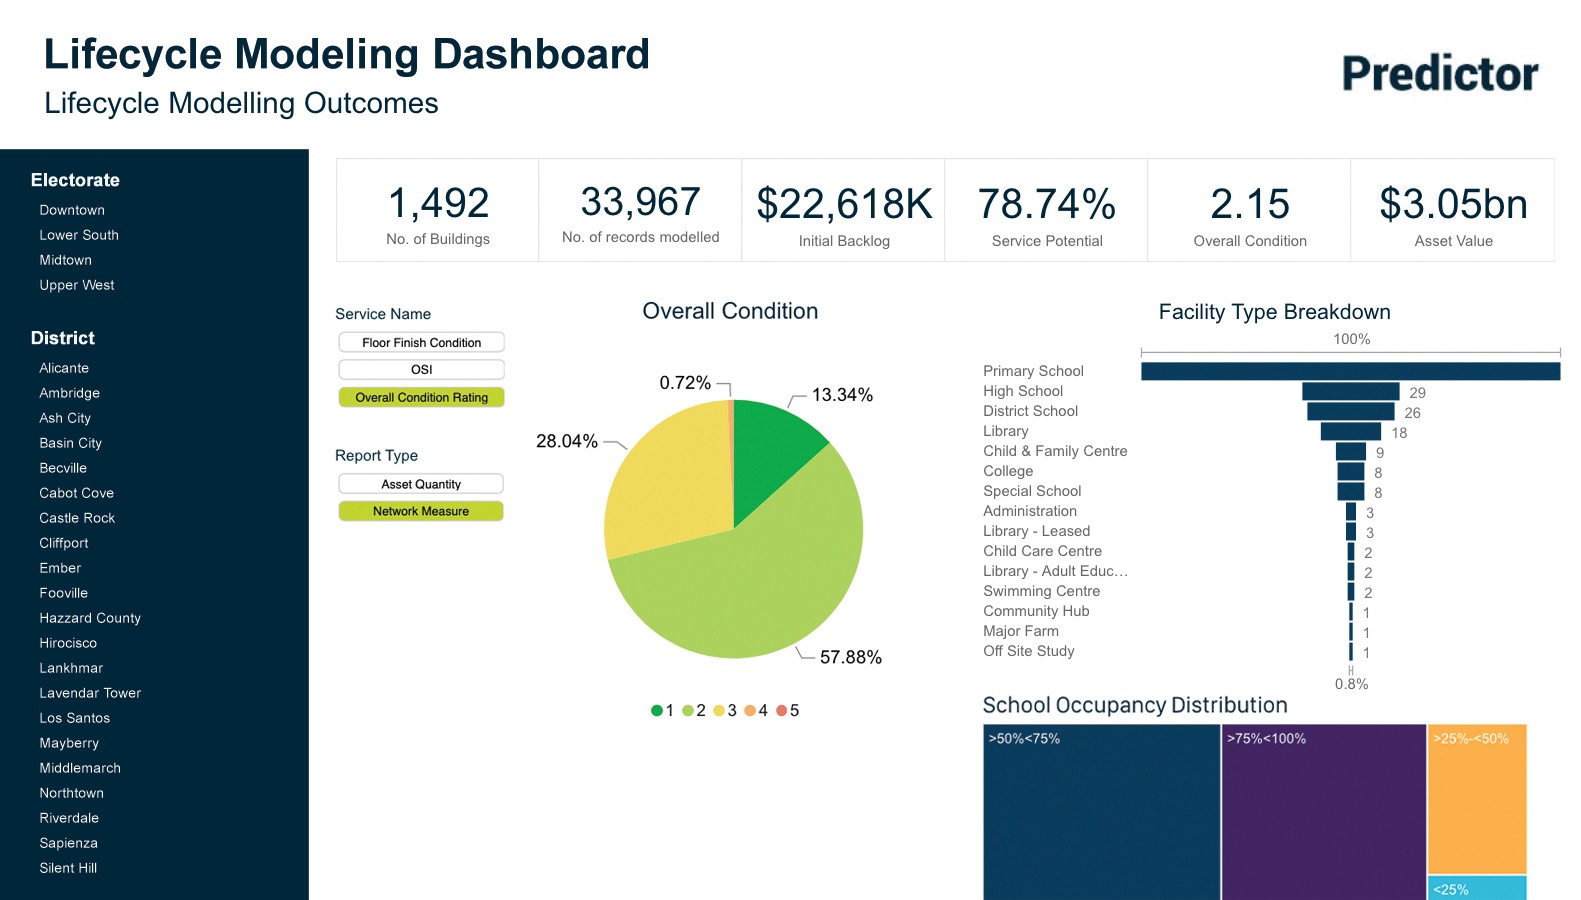Filter by Downtown electorate
Image resolution: width=1581 pixels, height=900 pixels.
click(x=72, y=210)
